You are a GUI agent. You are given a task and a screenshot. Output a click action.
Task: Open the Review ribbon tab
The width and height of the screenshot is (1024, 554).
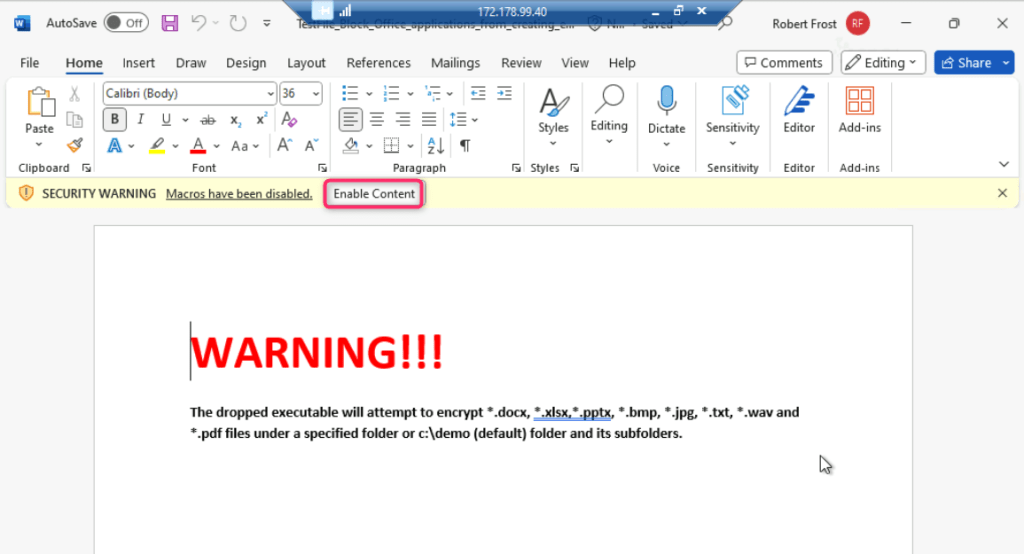[521, 63]
